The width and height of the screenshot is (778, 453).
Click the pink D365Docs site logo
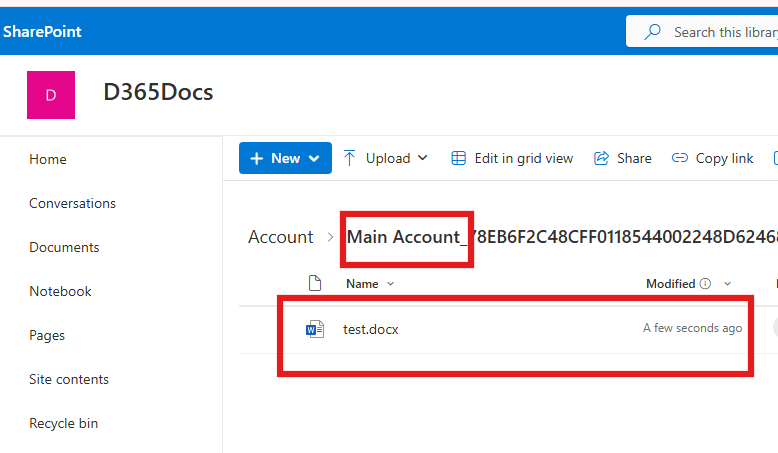(x=51, y=95)
